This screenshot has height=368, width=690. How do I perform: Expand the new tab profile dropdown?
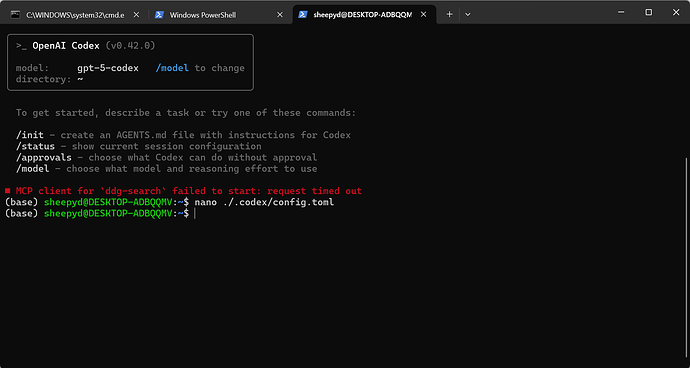coord(468,15)
